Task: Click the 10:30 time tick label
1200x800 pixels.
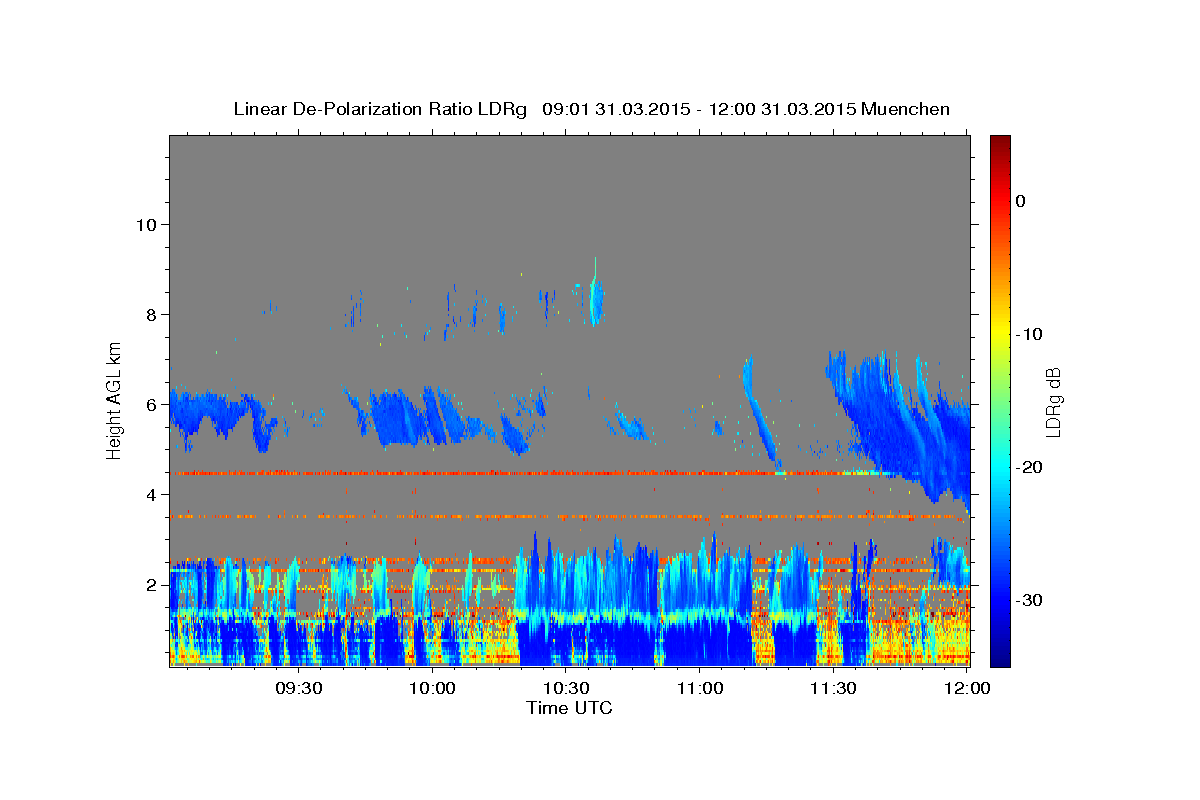Action: pos(566,689)
